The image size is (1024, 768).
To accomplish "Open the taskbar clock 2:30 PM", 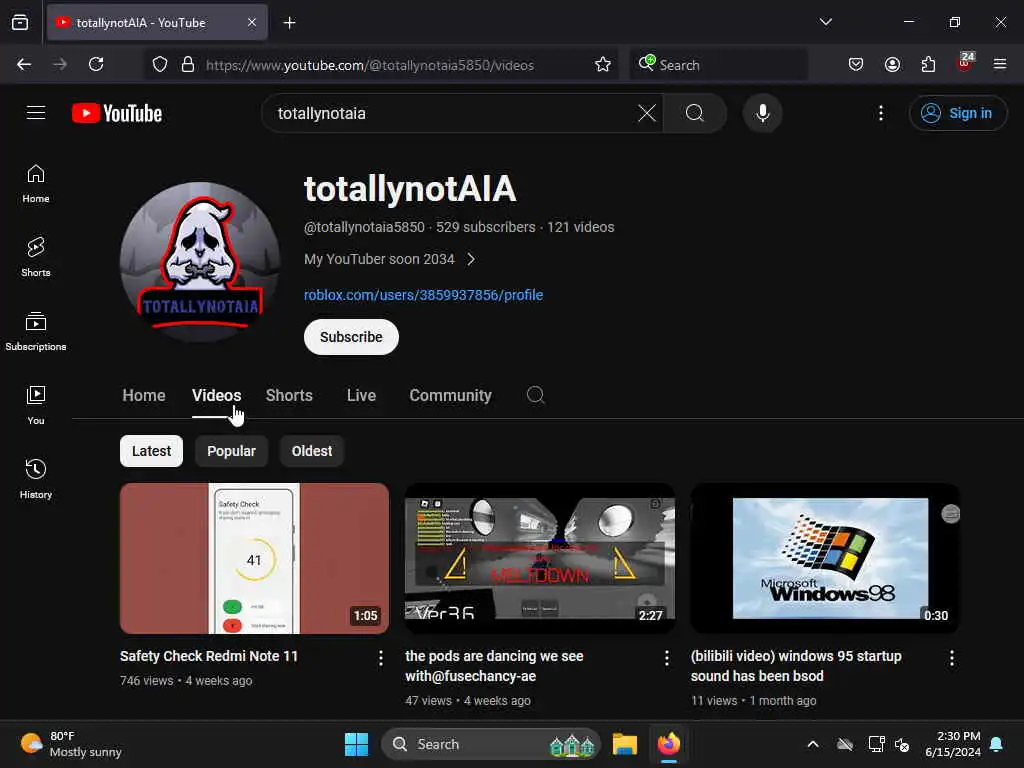I will pos(953,744).
